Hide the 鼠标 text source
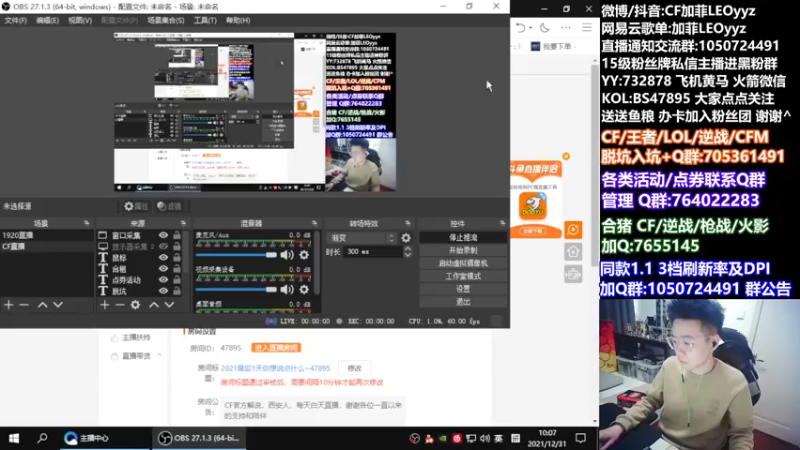This screenshot has width=800, height=450. point(163,258)
